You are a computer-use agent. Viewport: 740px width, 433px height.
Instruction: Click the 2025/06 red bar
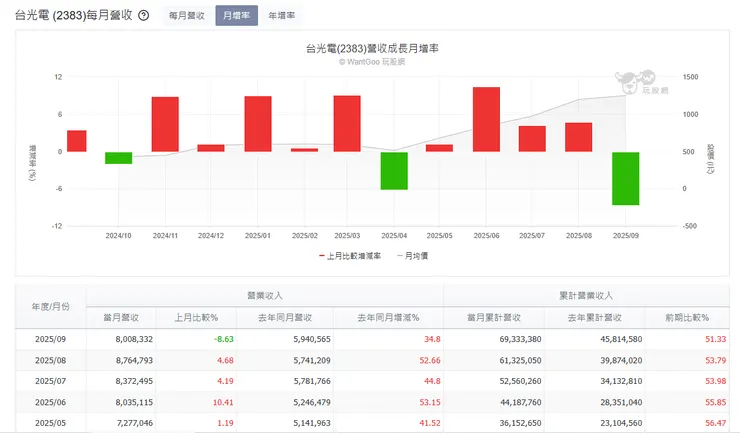486,119
